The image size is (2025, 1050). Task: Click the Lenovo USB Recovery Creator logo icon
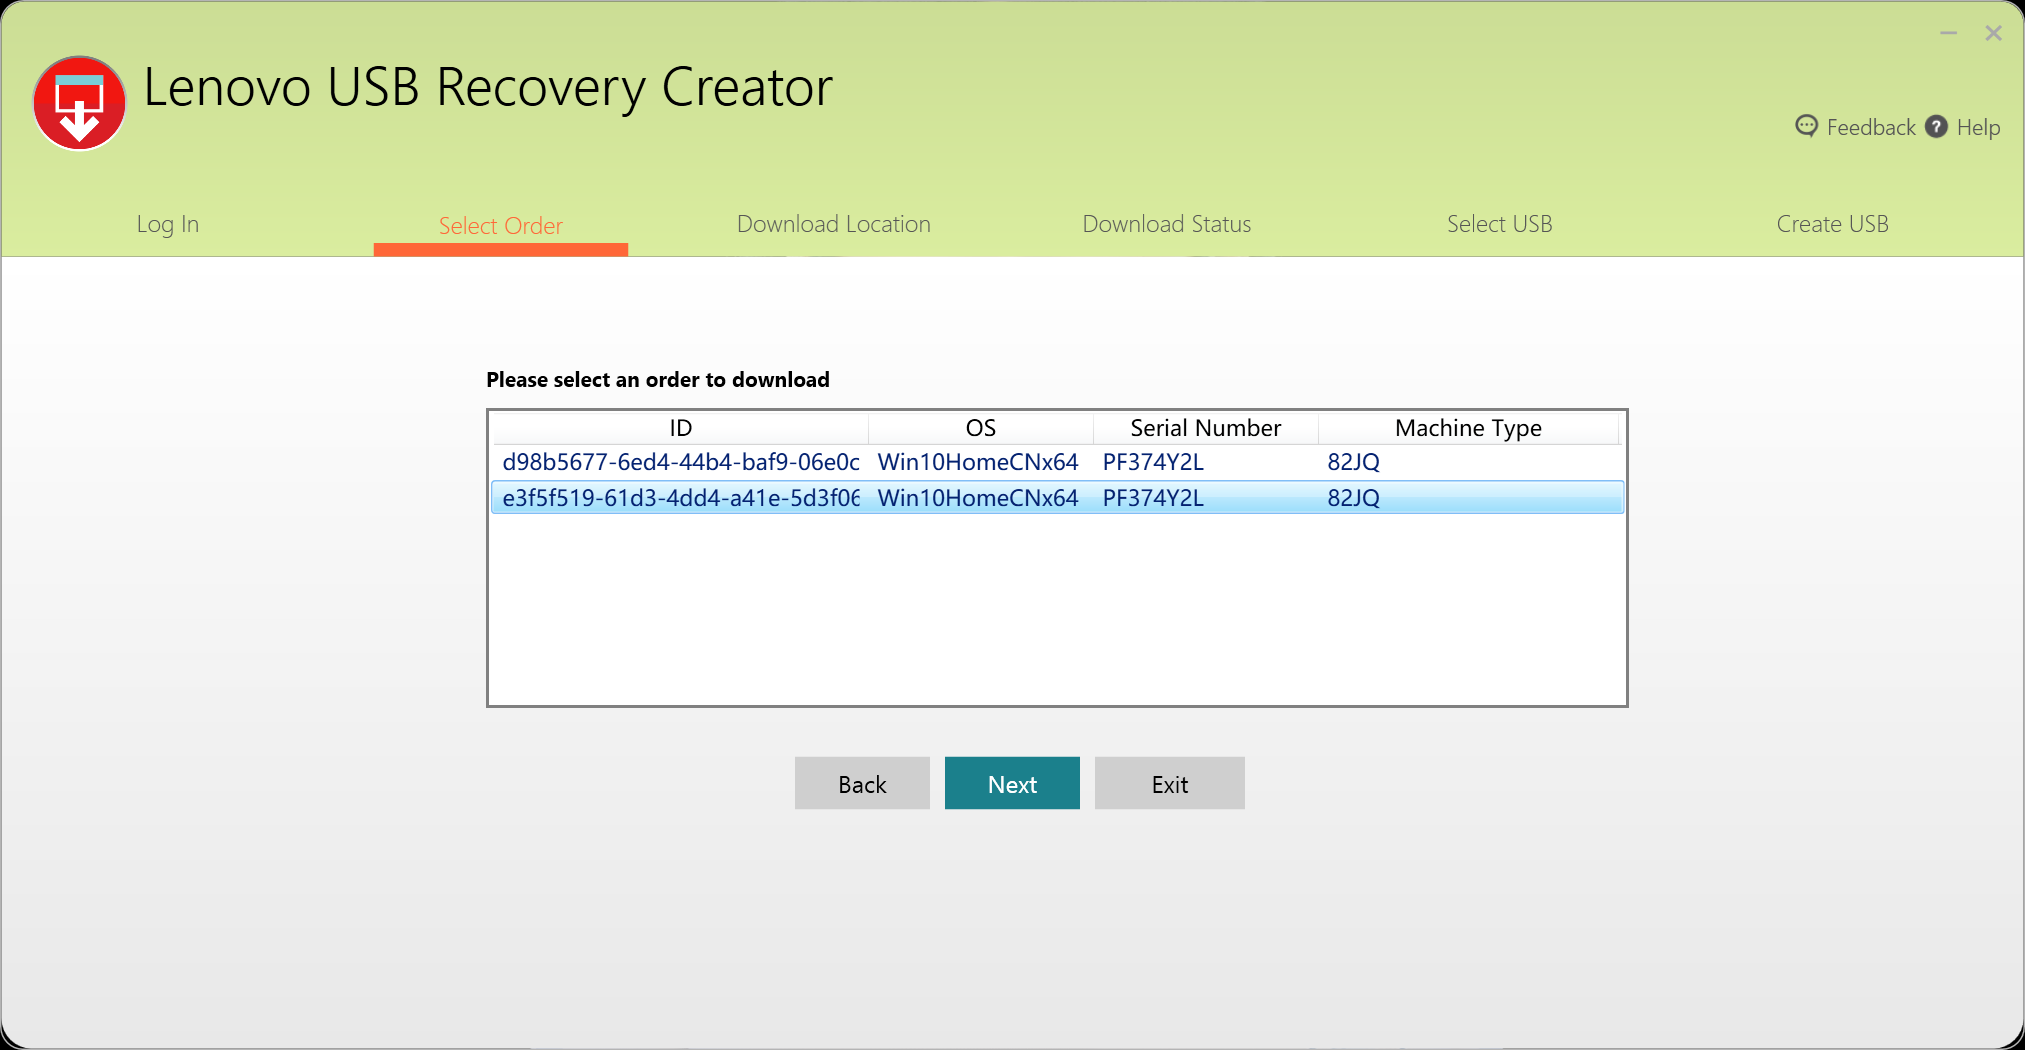tap(80, 103)
